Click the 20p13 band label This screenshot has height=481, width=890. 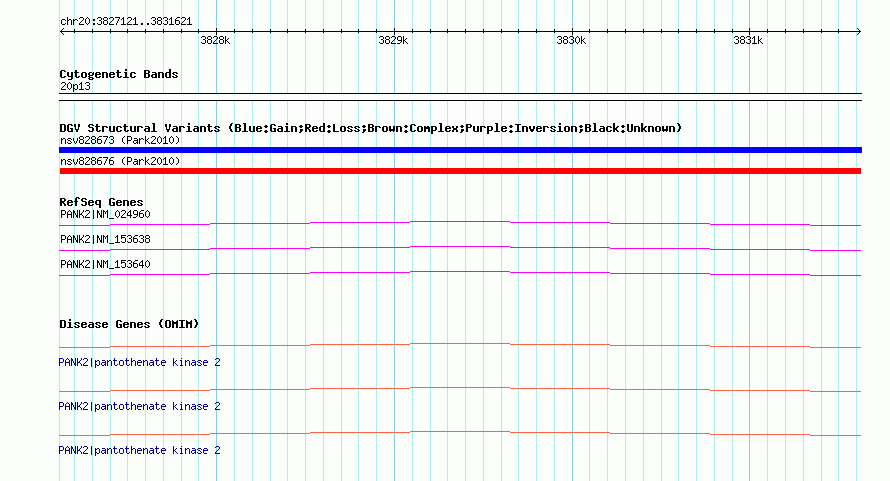pos(75,86)
